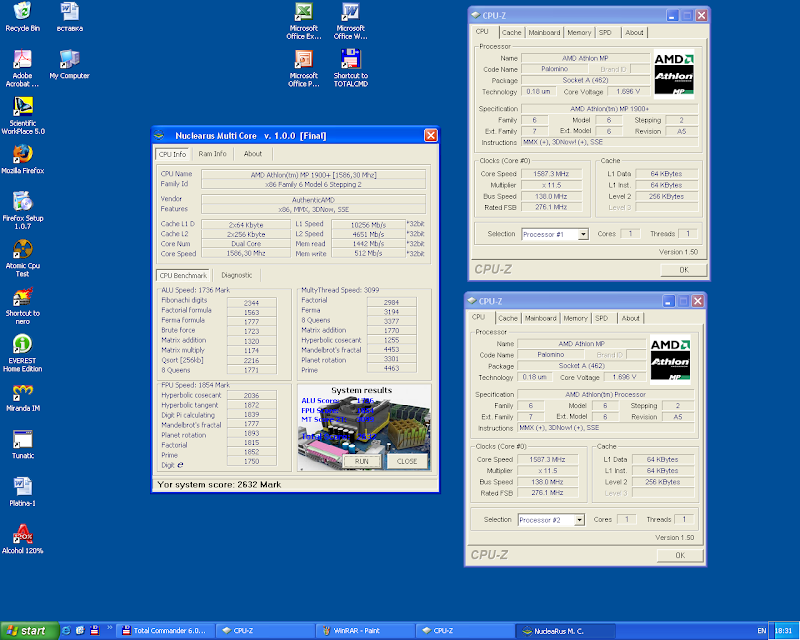This screenshot has width=800, height=640.
Task: Open About tab in upper CPU-Z window
Action: [x=634, y=33]
